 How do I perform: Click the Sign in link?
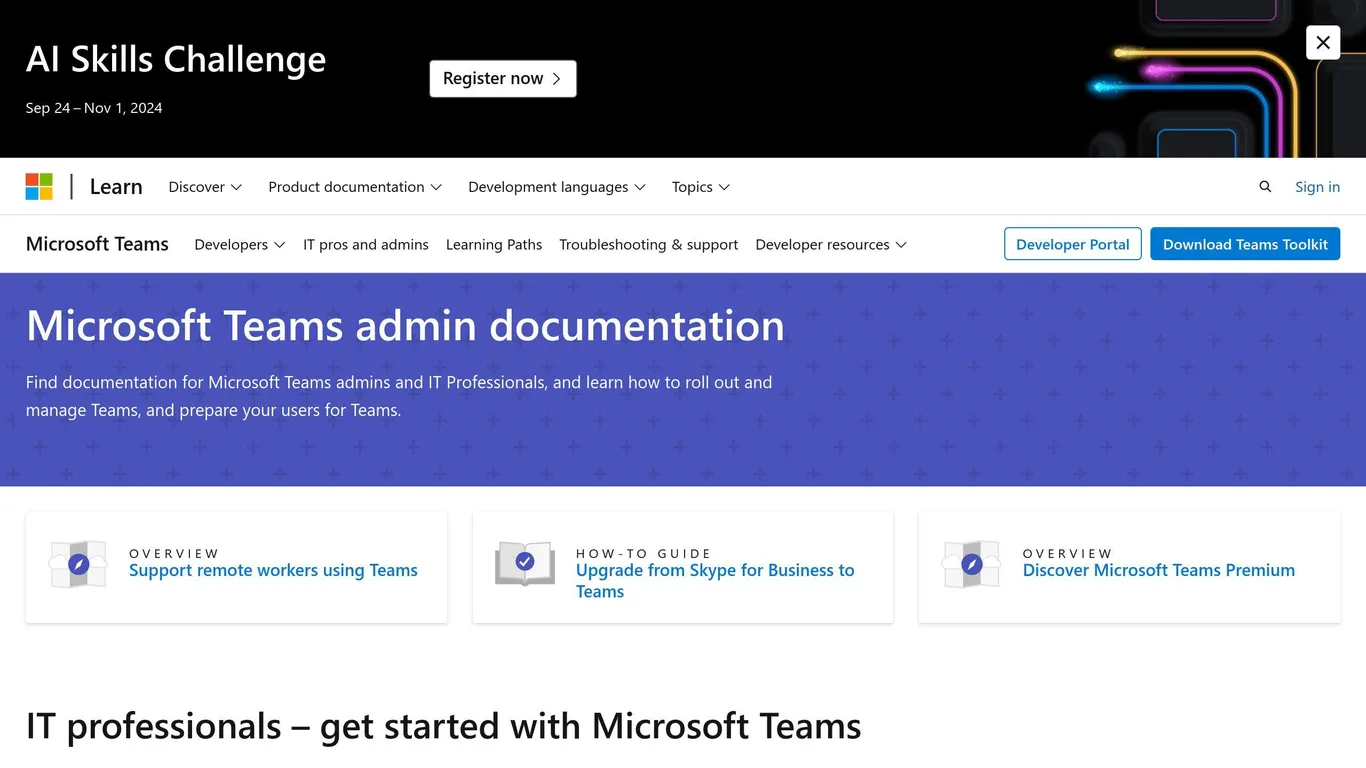1317,187
